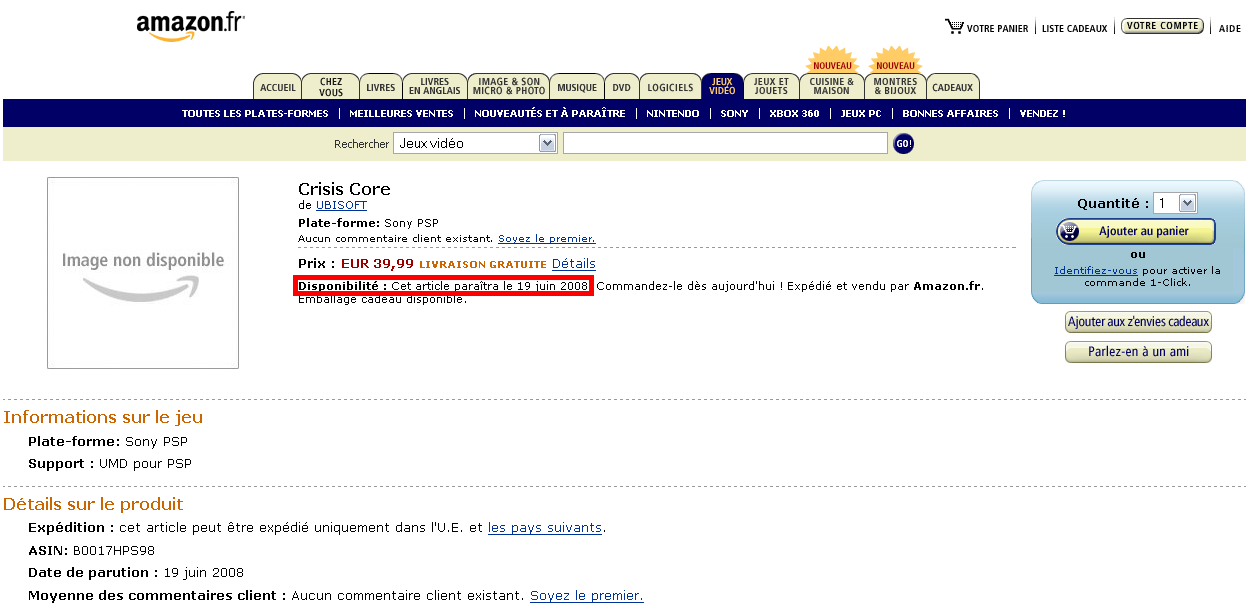
Task: Click the ASIN B0017HPS98 text
Action: click(91, 551)
